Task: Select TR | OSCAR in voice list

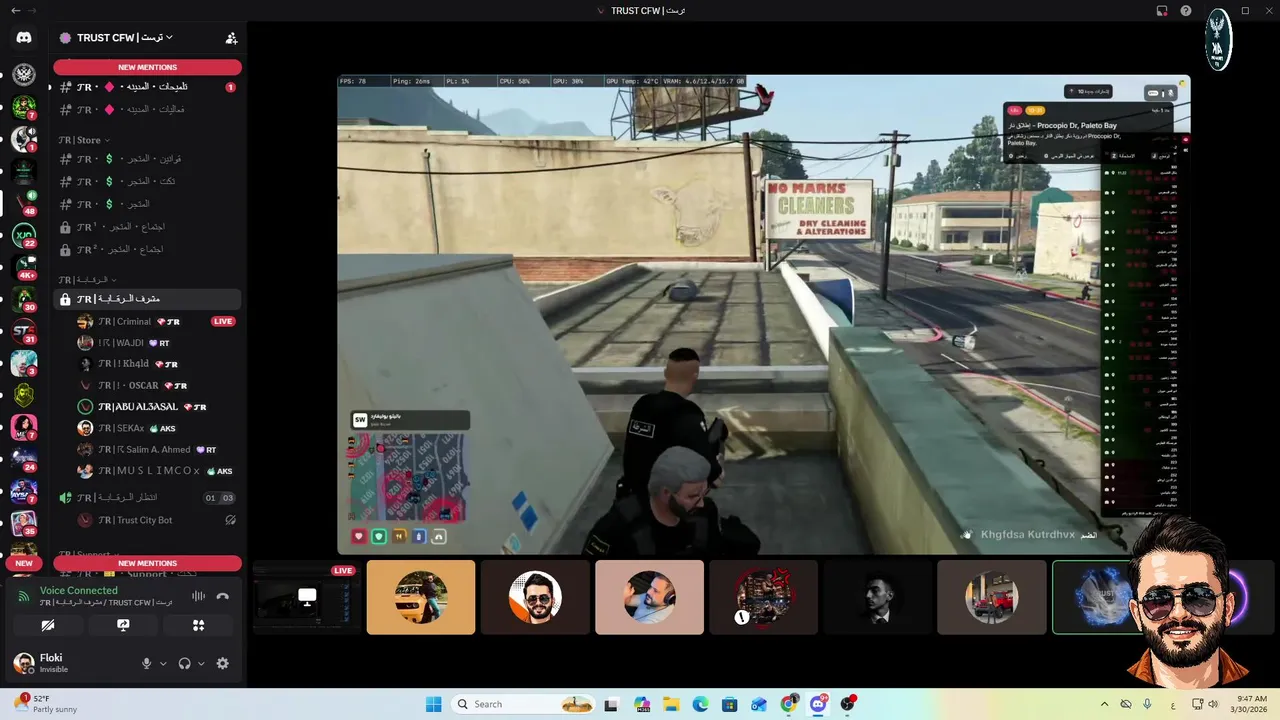Action: point(157,385)
